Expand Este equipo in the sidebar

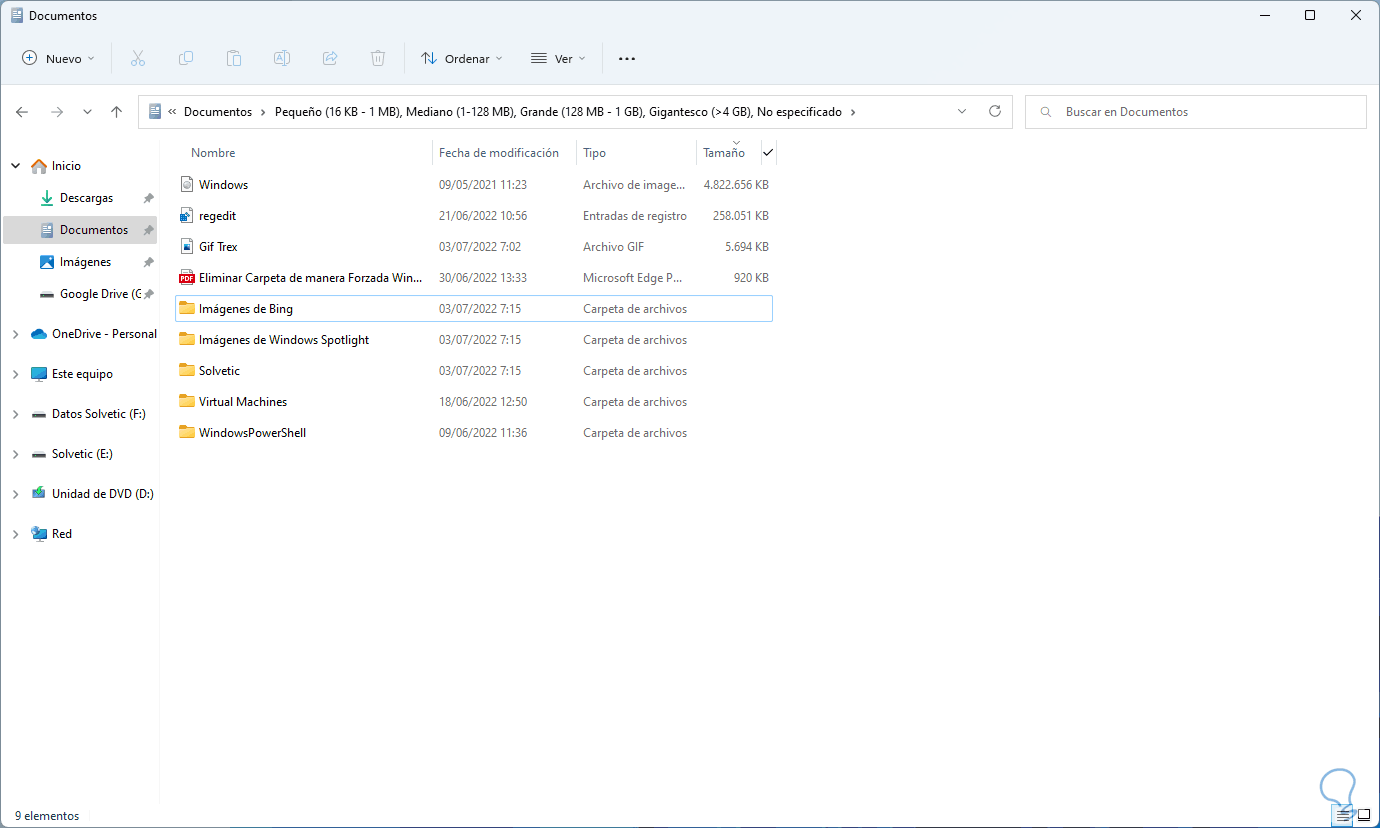[15, 374]
